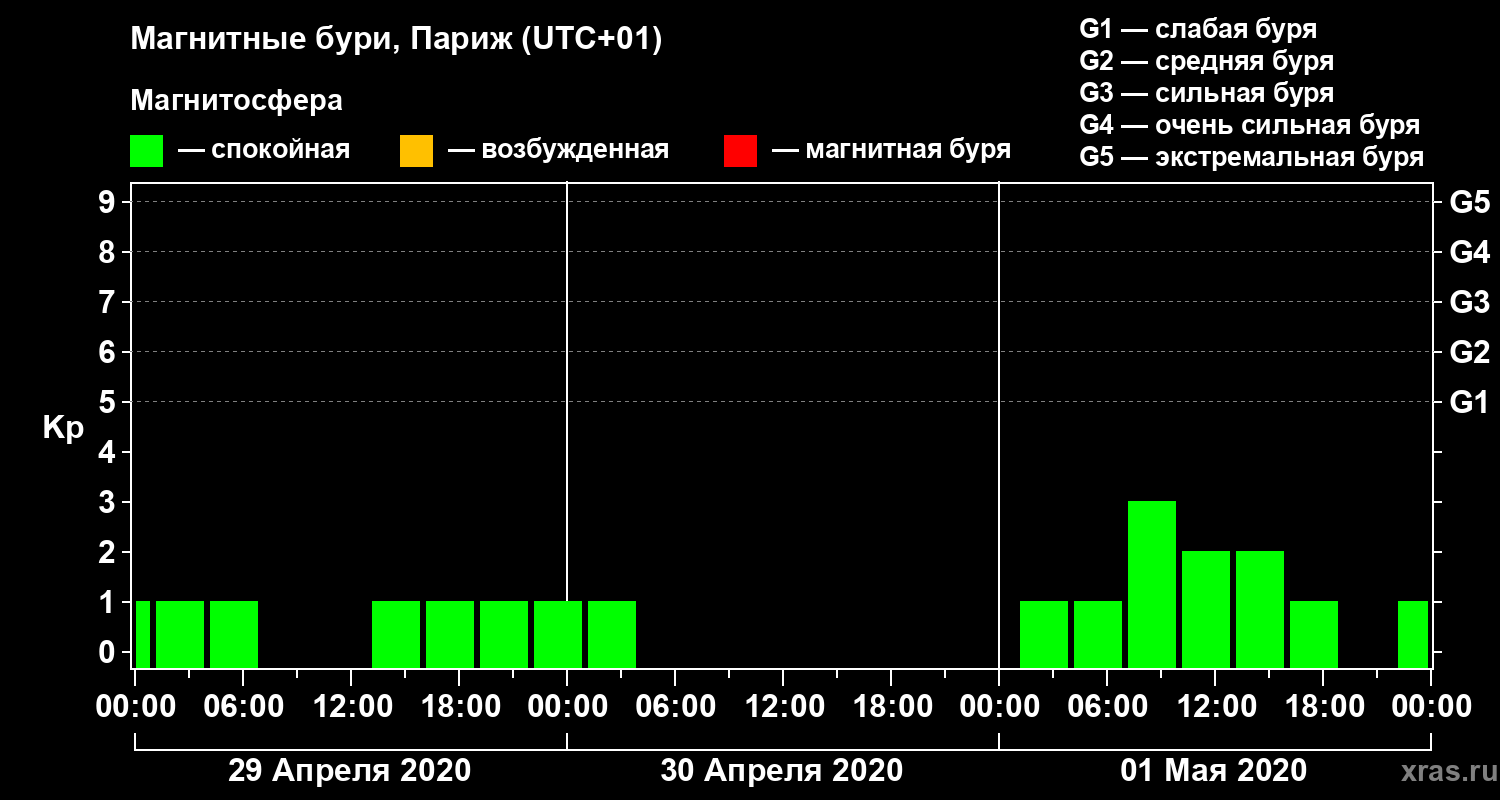The width and height of the screenshot is (1500, 800).
Task: Click the Kp 2 bar at 12:00 on 01 Мая
Action: pos(1206,609)
